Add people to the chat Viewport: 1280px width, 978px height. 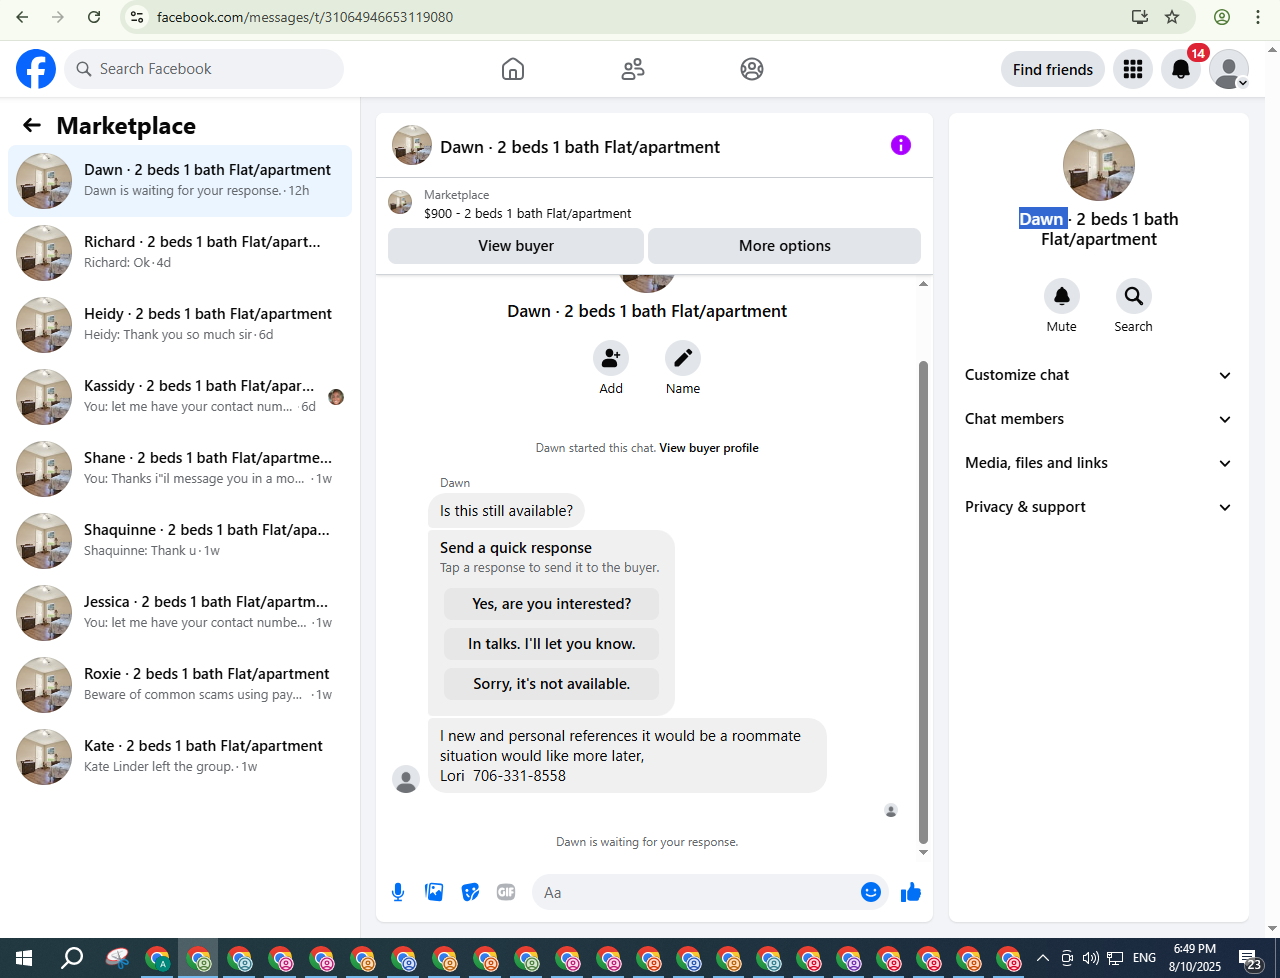(x=611, y=358)
